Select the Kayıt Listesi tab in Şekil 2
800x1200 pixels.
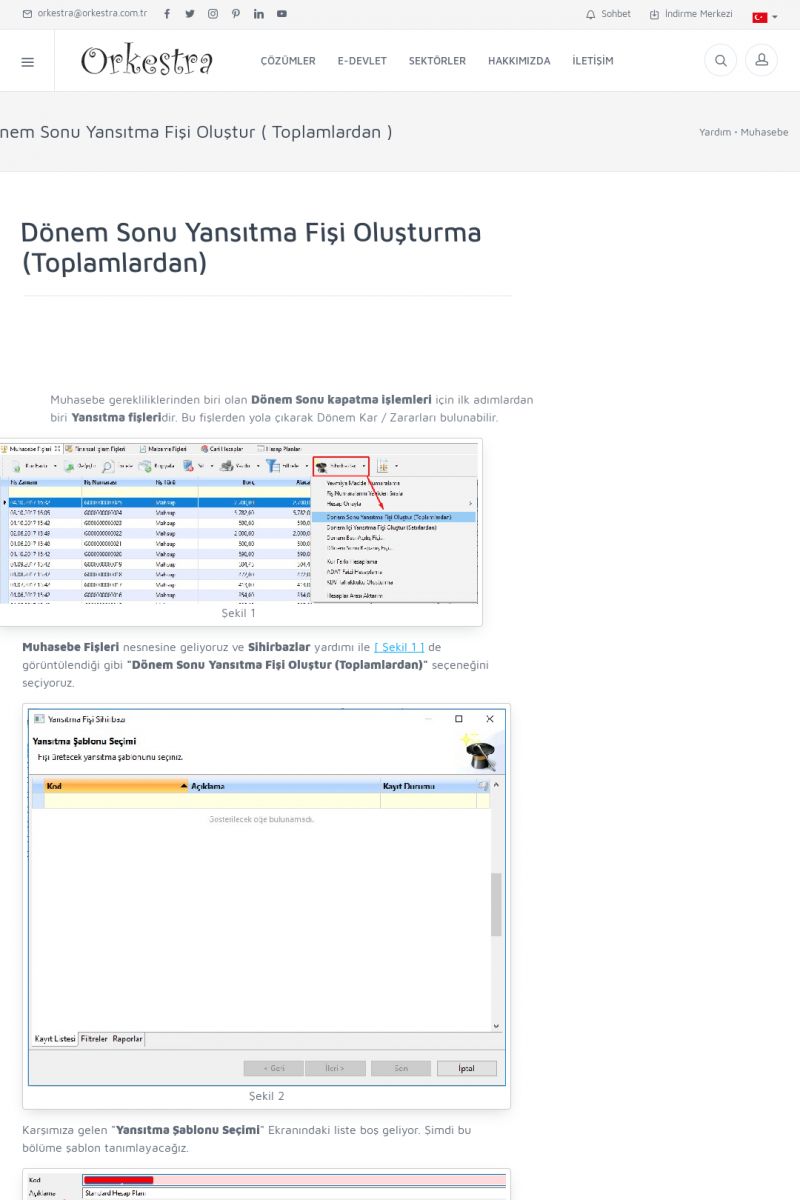[55, 1039]
